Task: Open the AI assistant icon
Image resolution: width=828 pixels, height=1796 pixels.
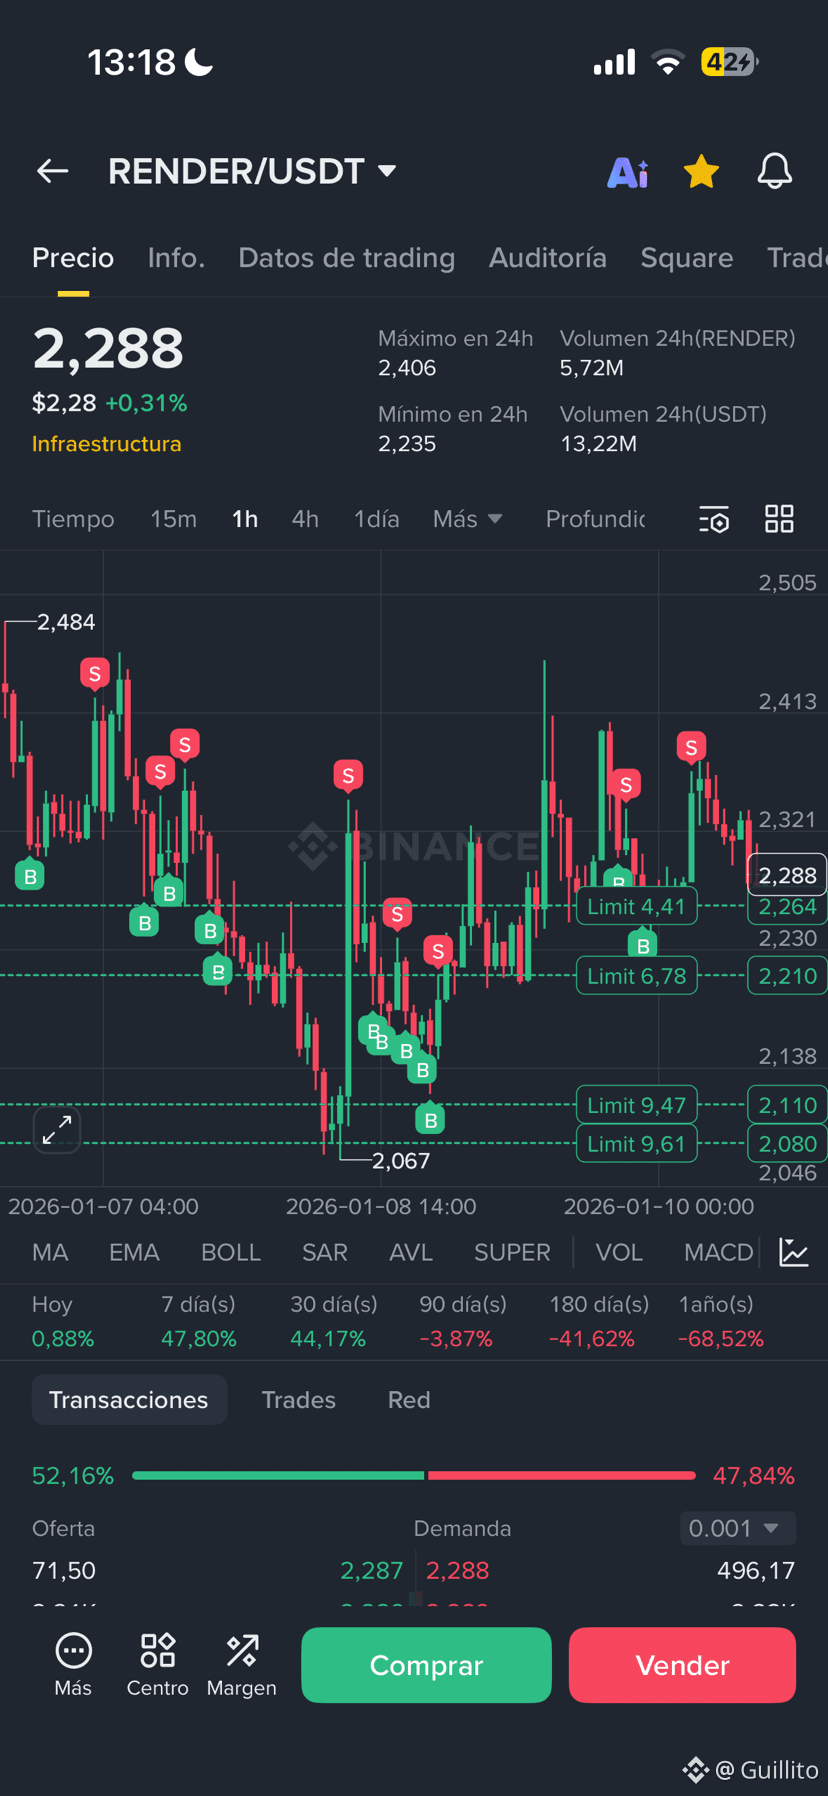Action: pos(628,172)
